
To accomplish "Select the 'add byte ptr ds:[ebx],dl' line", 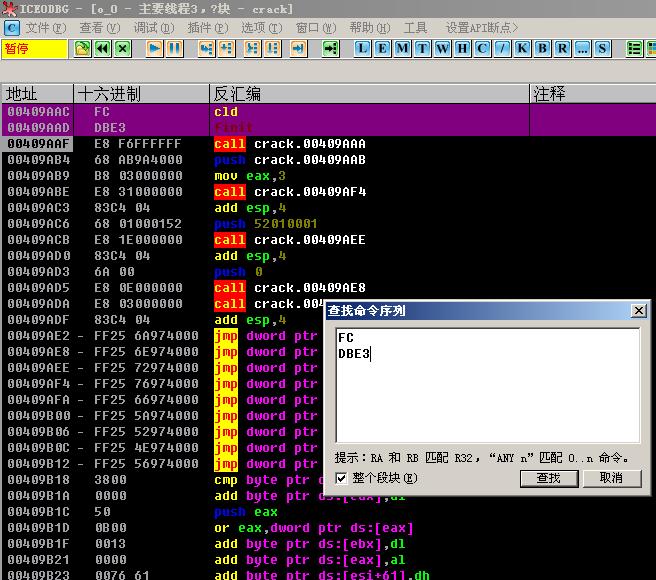I will point(310,544).
